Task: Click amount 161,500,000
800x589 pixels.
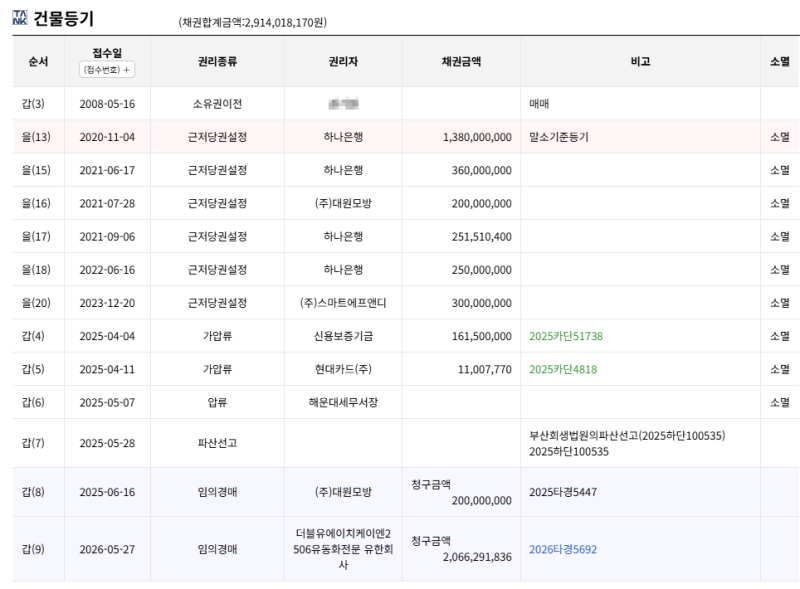Action: 482,336
